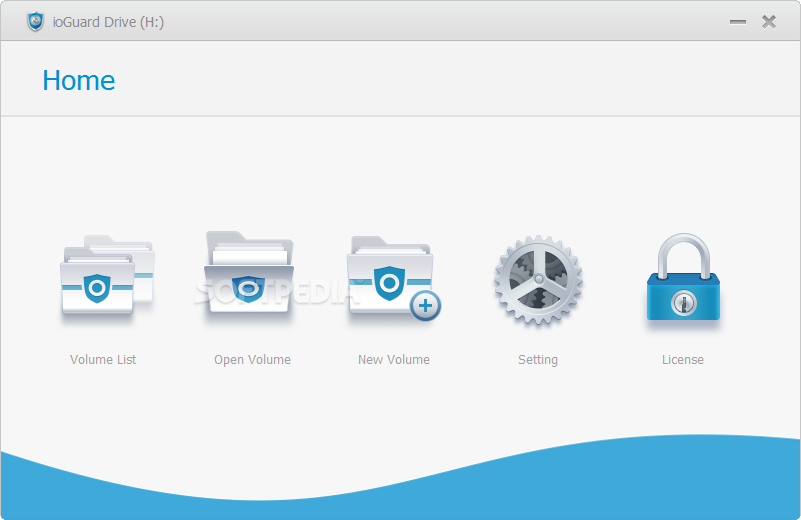Click the "License" label

pos(683,360)
